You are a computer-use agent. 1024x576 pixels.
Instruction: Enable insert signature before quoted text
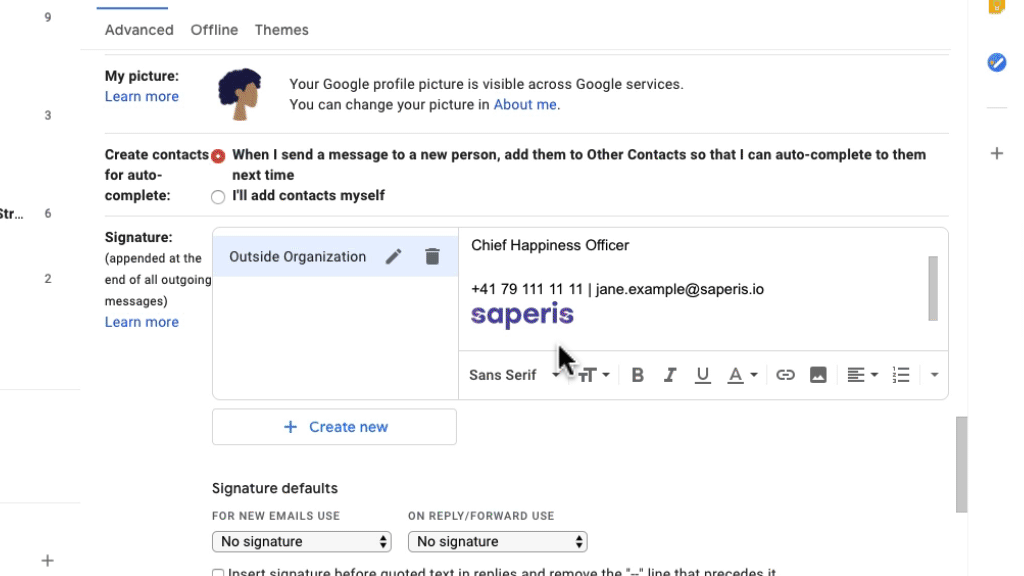(218, 573)
